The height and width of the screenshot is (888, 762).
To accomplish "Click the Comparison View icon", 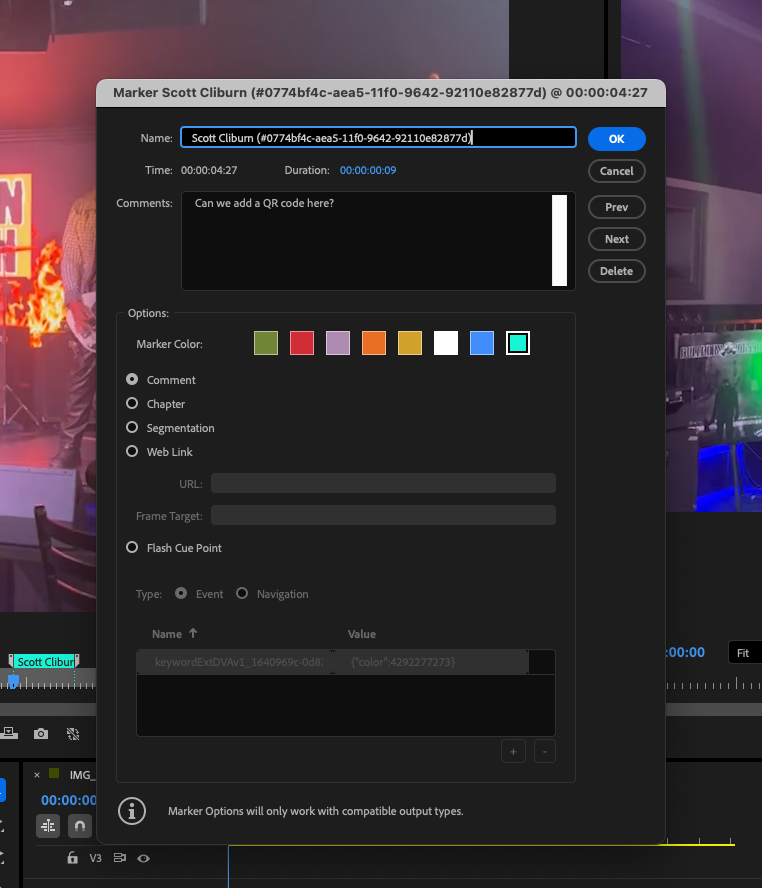I will 73,733.
